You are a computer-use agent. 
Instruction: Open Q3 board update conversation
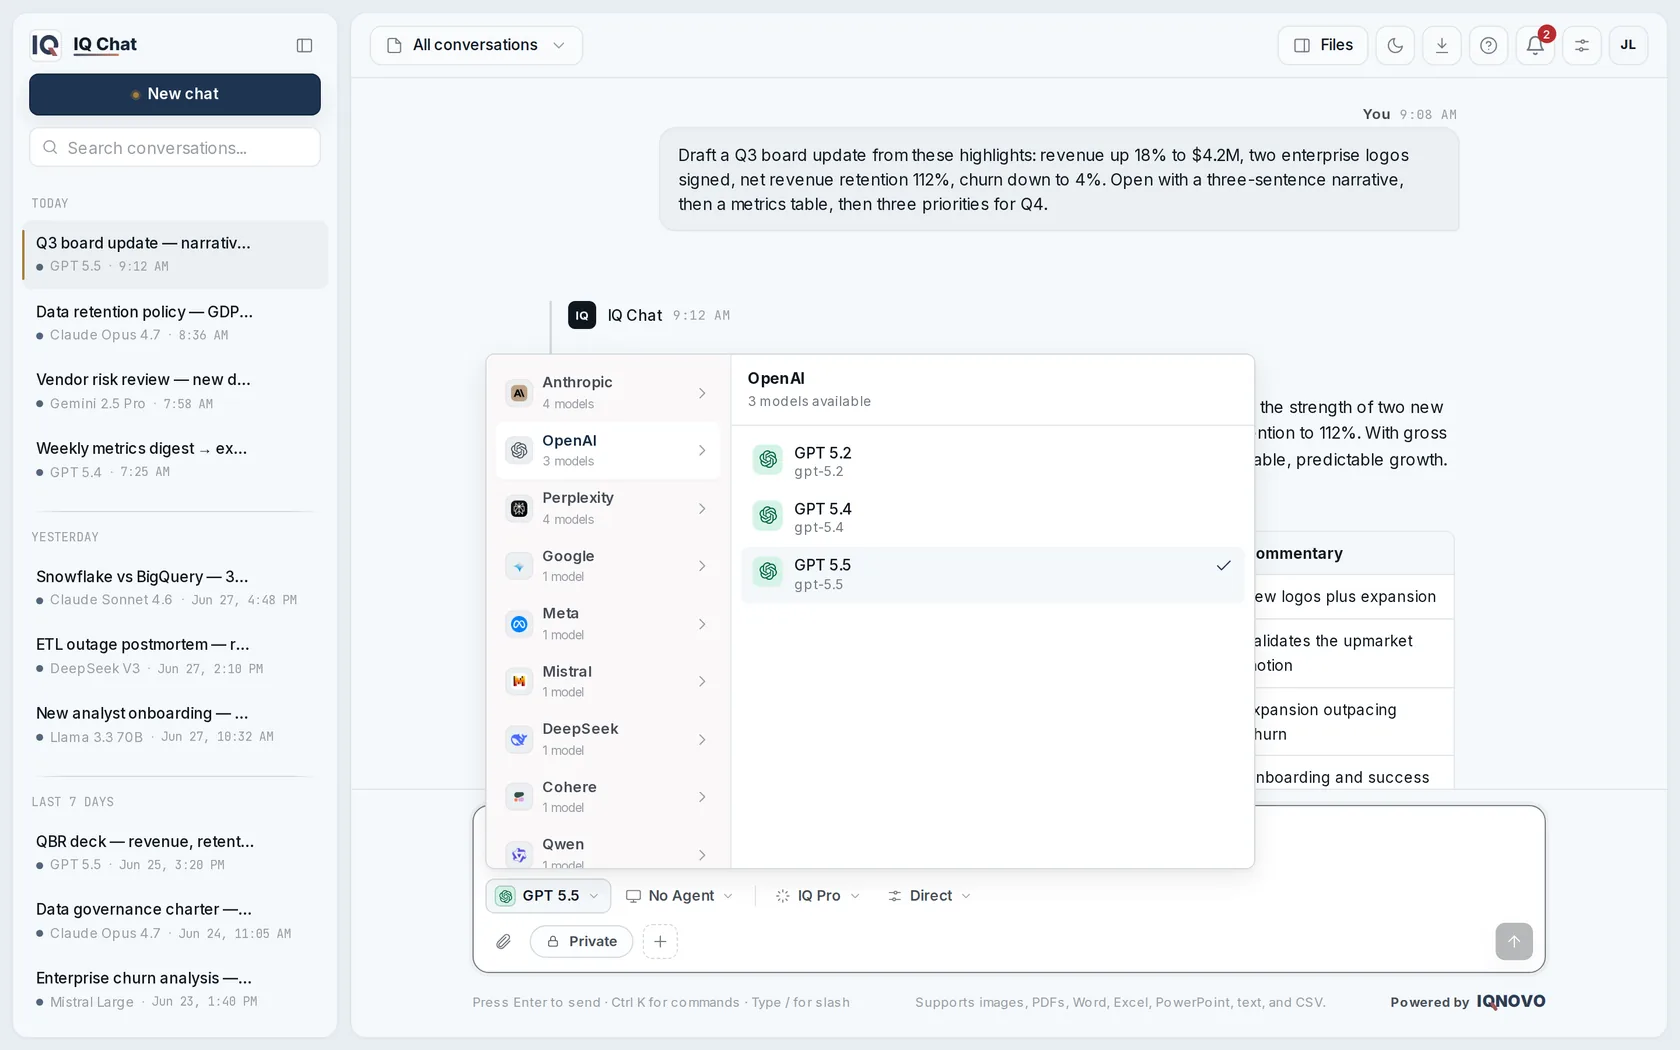(x=175, y=254)
